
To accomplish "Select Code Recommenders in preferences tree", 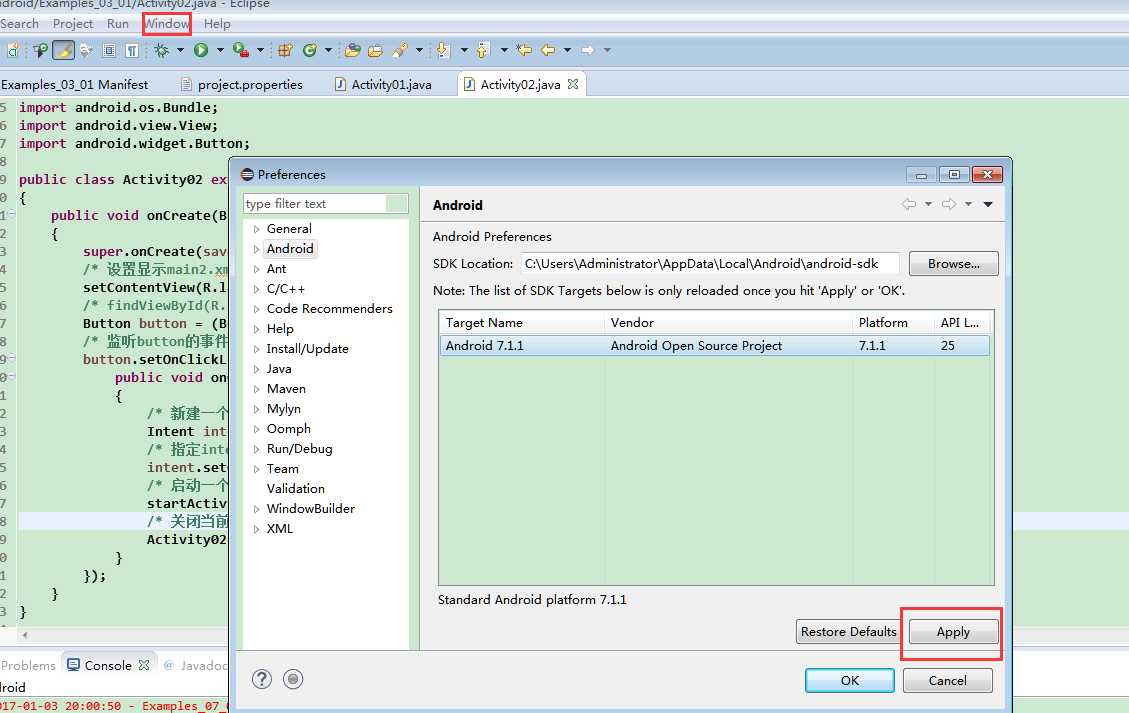I will click(x=329, y=308).
